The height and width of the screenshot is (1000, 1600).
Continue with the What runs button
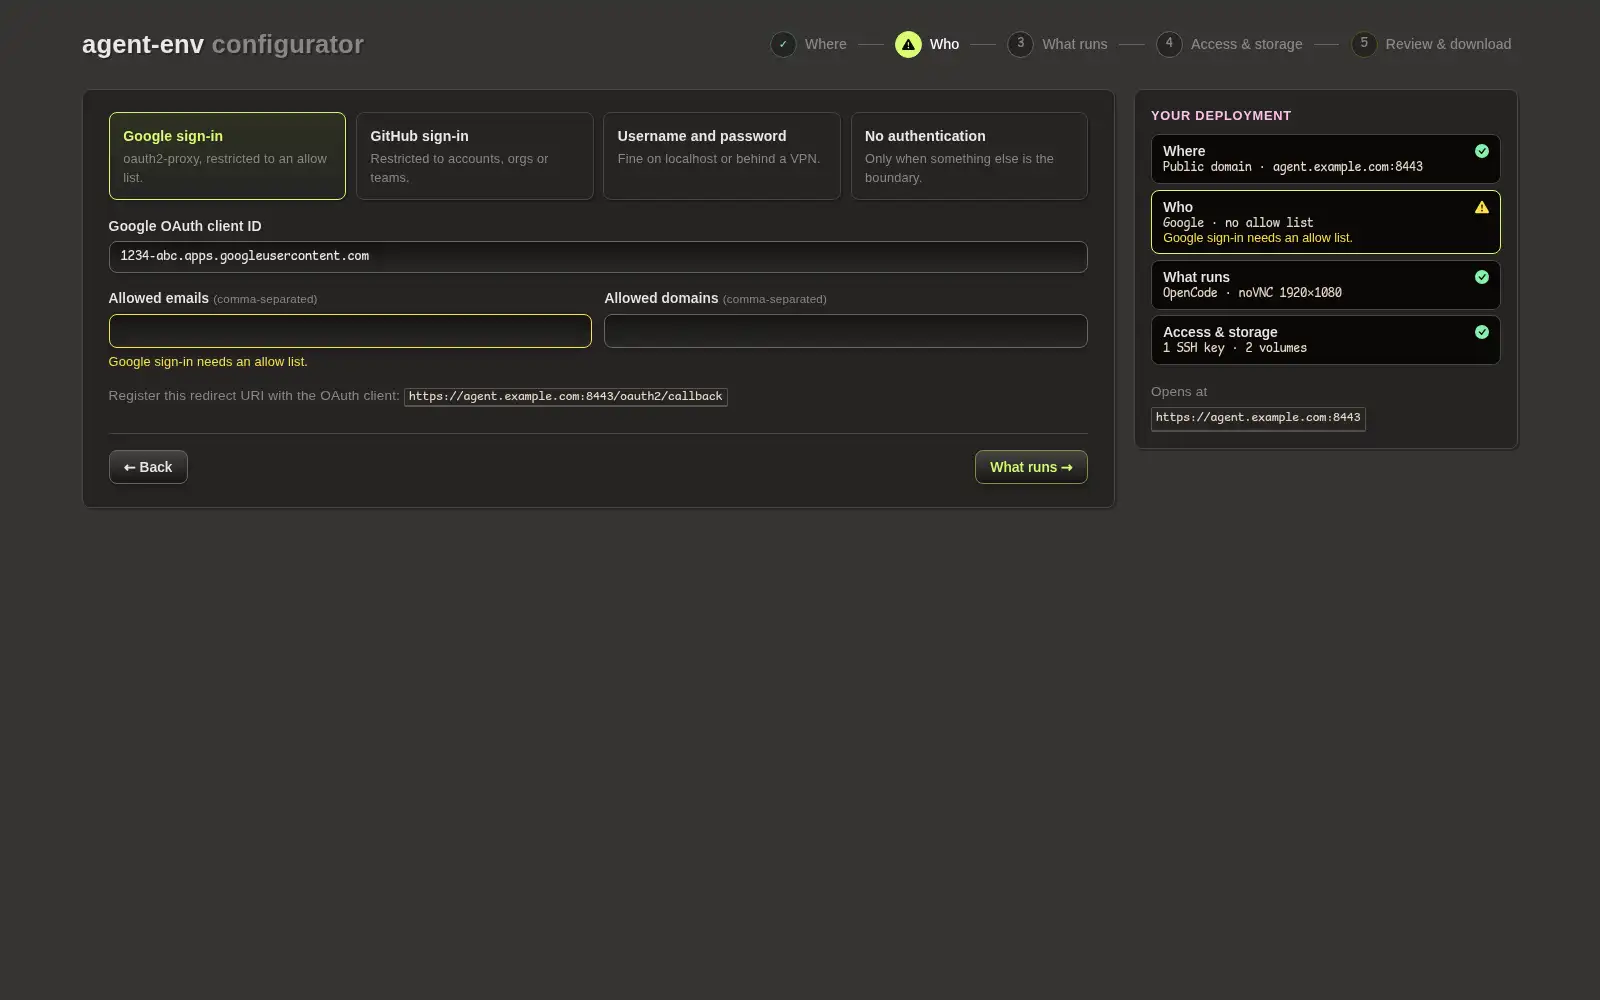[1031, 467]
